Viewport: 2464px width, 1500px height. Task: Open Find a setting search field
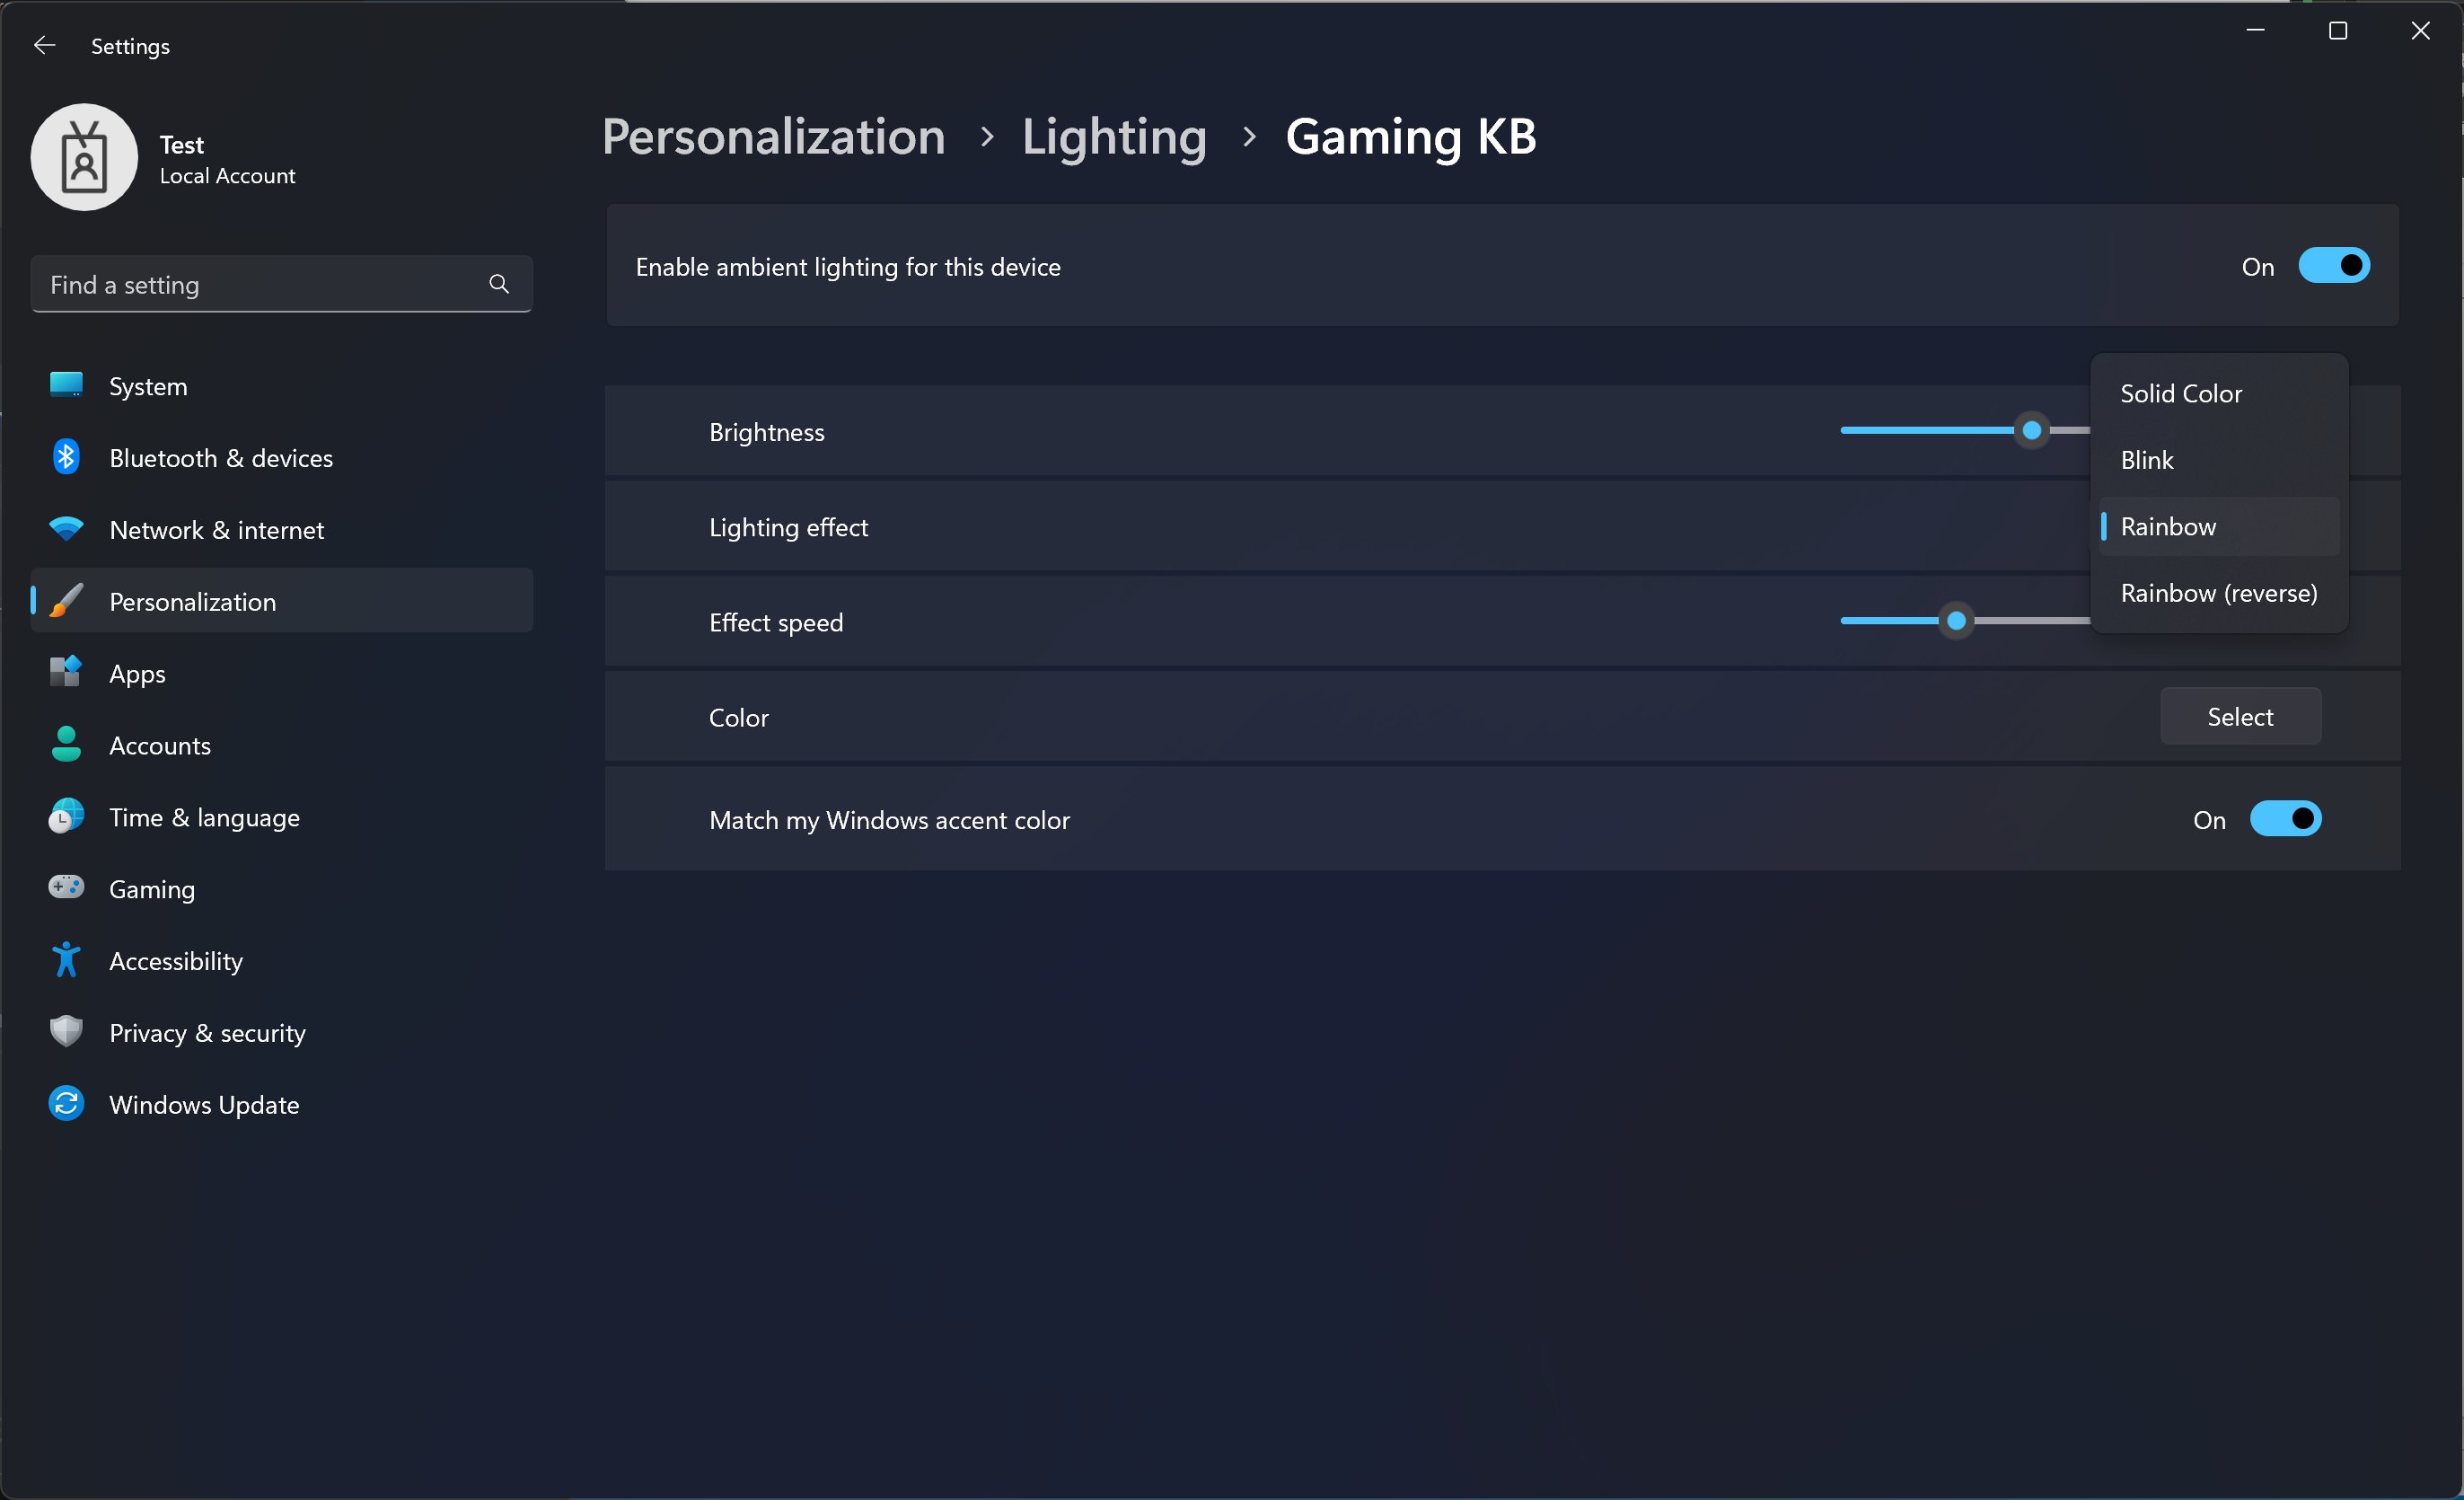click(280, 286)
